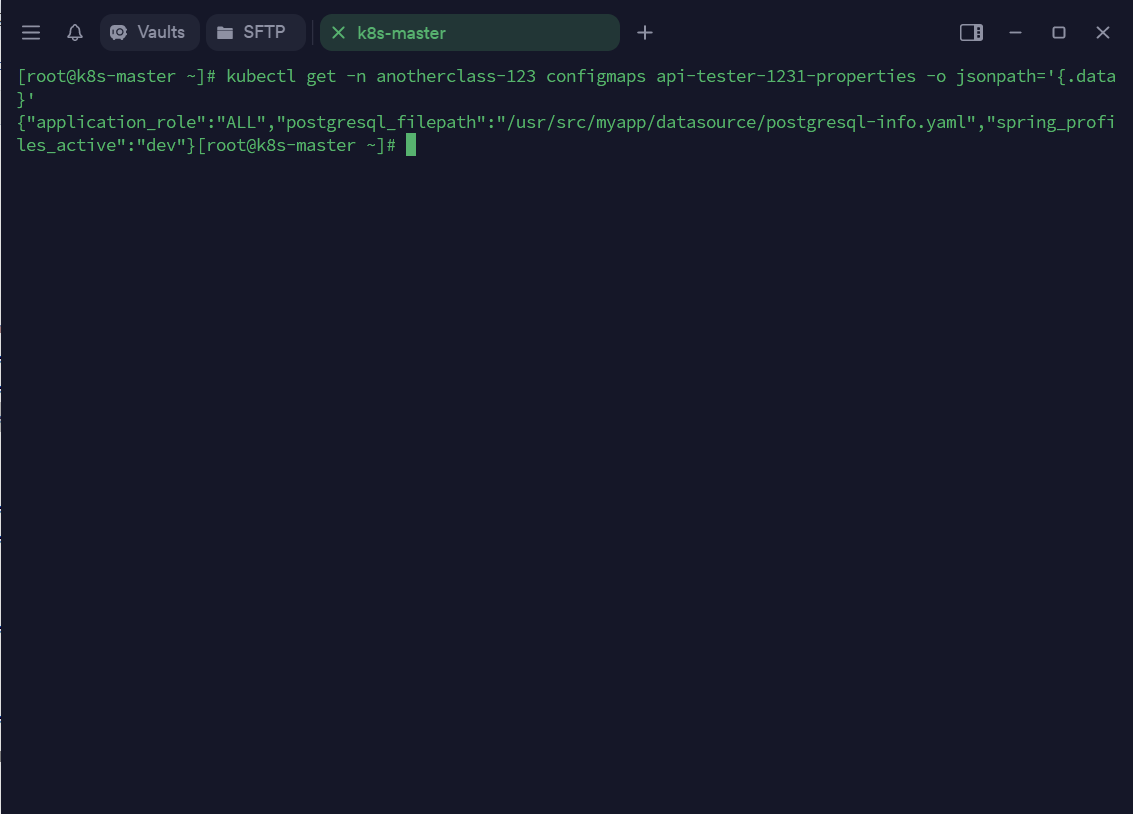Click the terminal cursor at prompt
1133x814 pixels.
[410, 145]
